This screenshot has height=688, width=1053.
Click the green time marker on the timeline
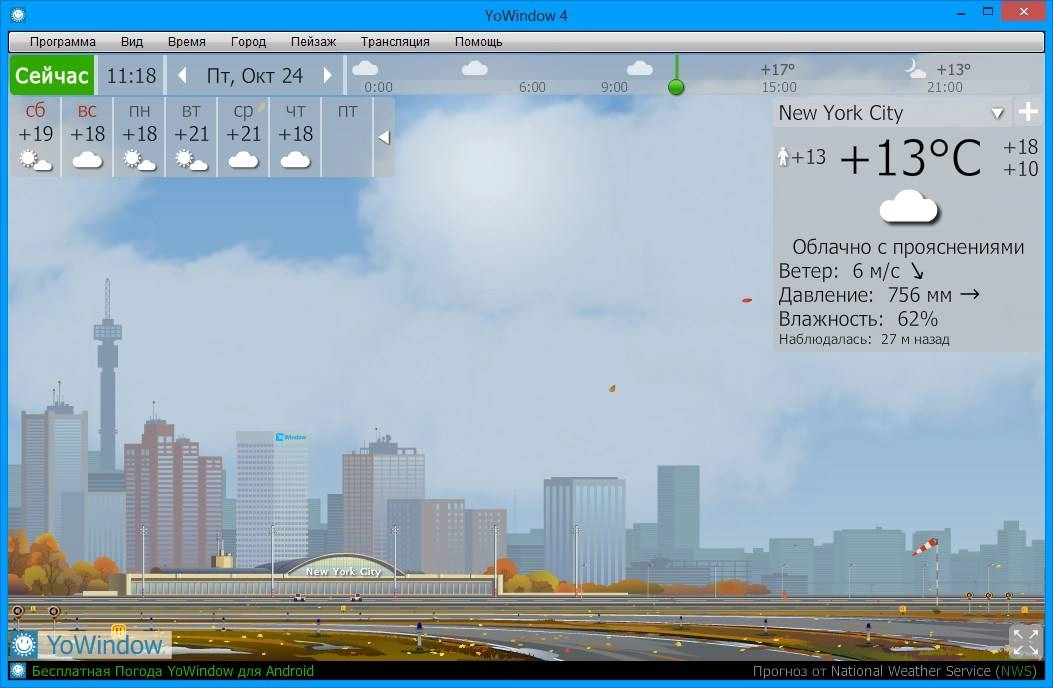[x=676, y=87]
